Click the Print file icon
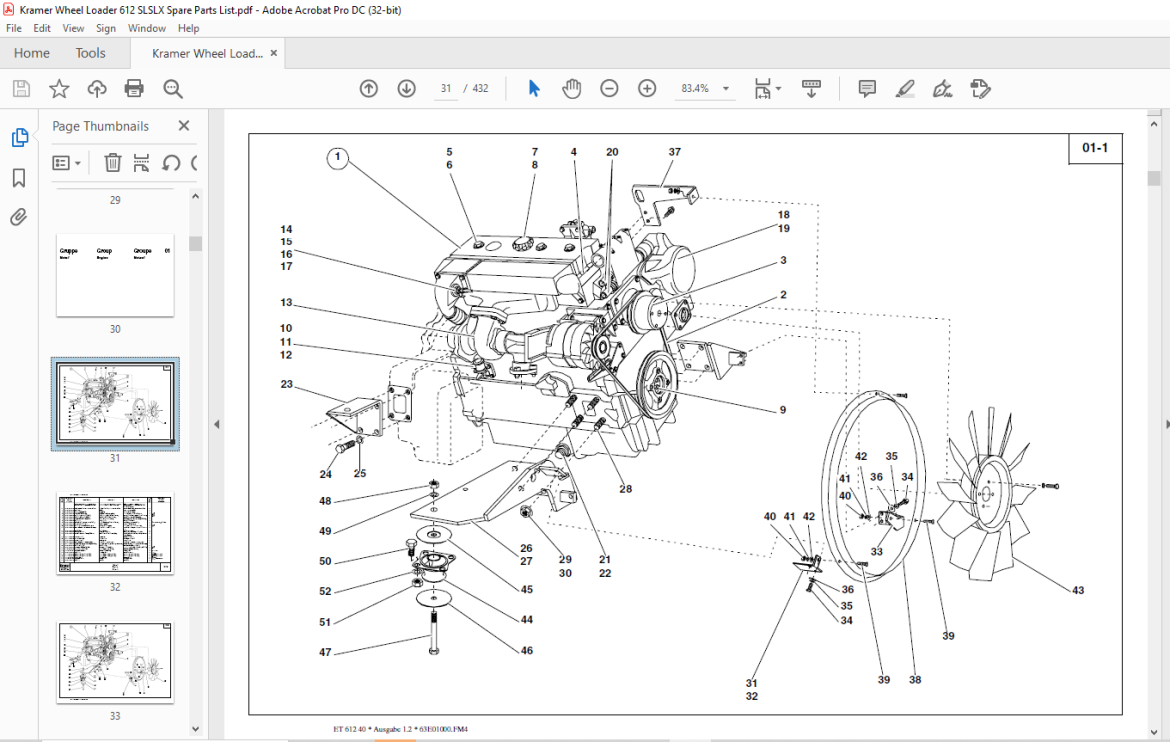 (134, 89)
